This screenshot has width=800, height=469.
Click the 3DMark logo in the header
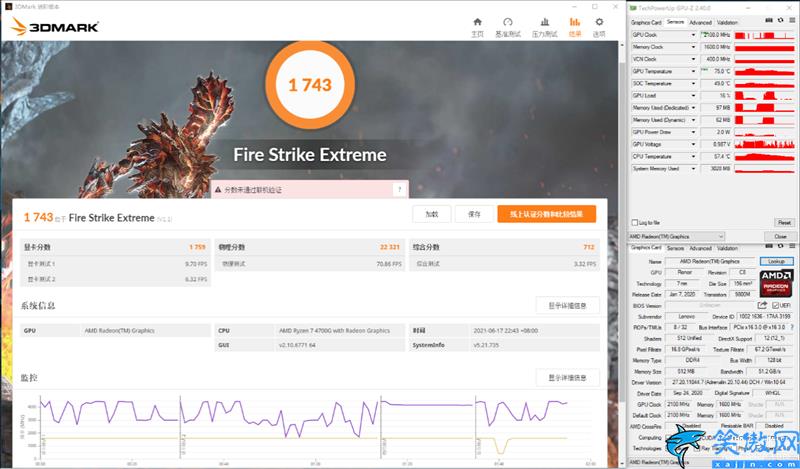point(55,27)
